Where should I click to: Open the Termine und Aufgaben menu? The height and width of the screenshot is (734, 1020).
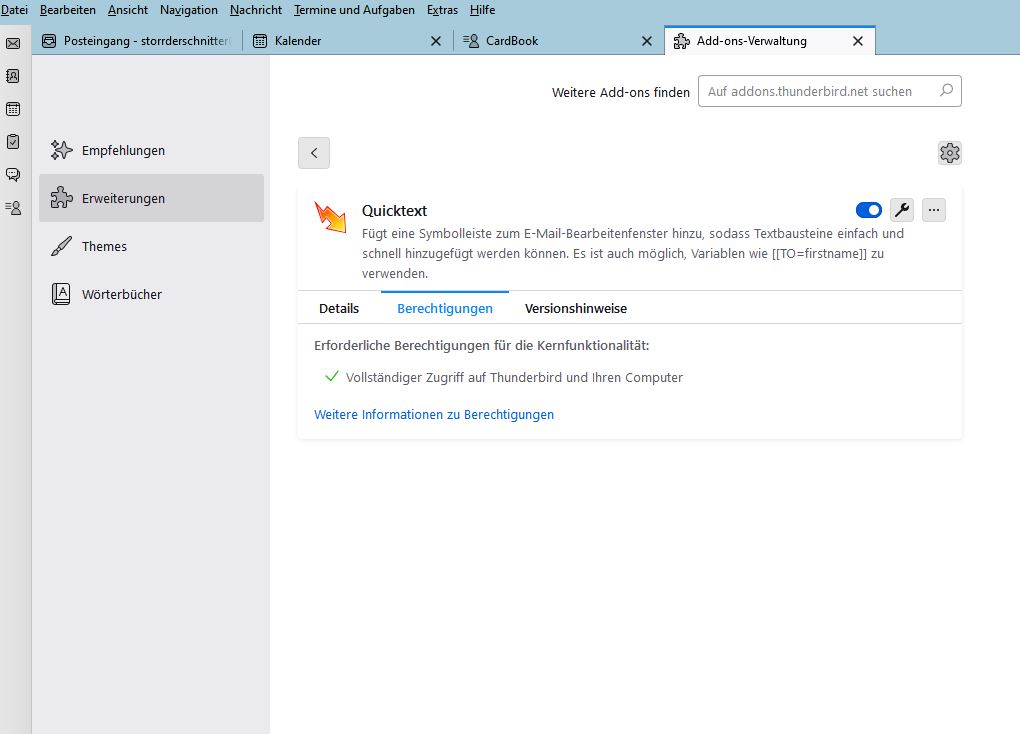[354, 10]
